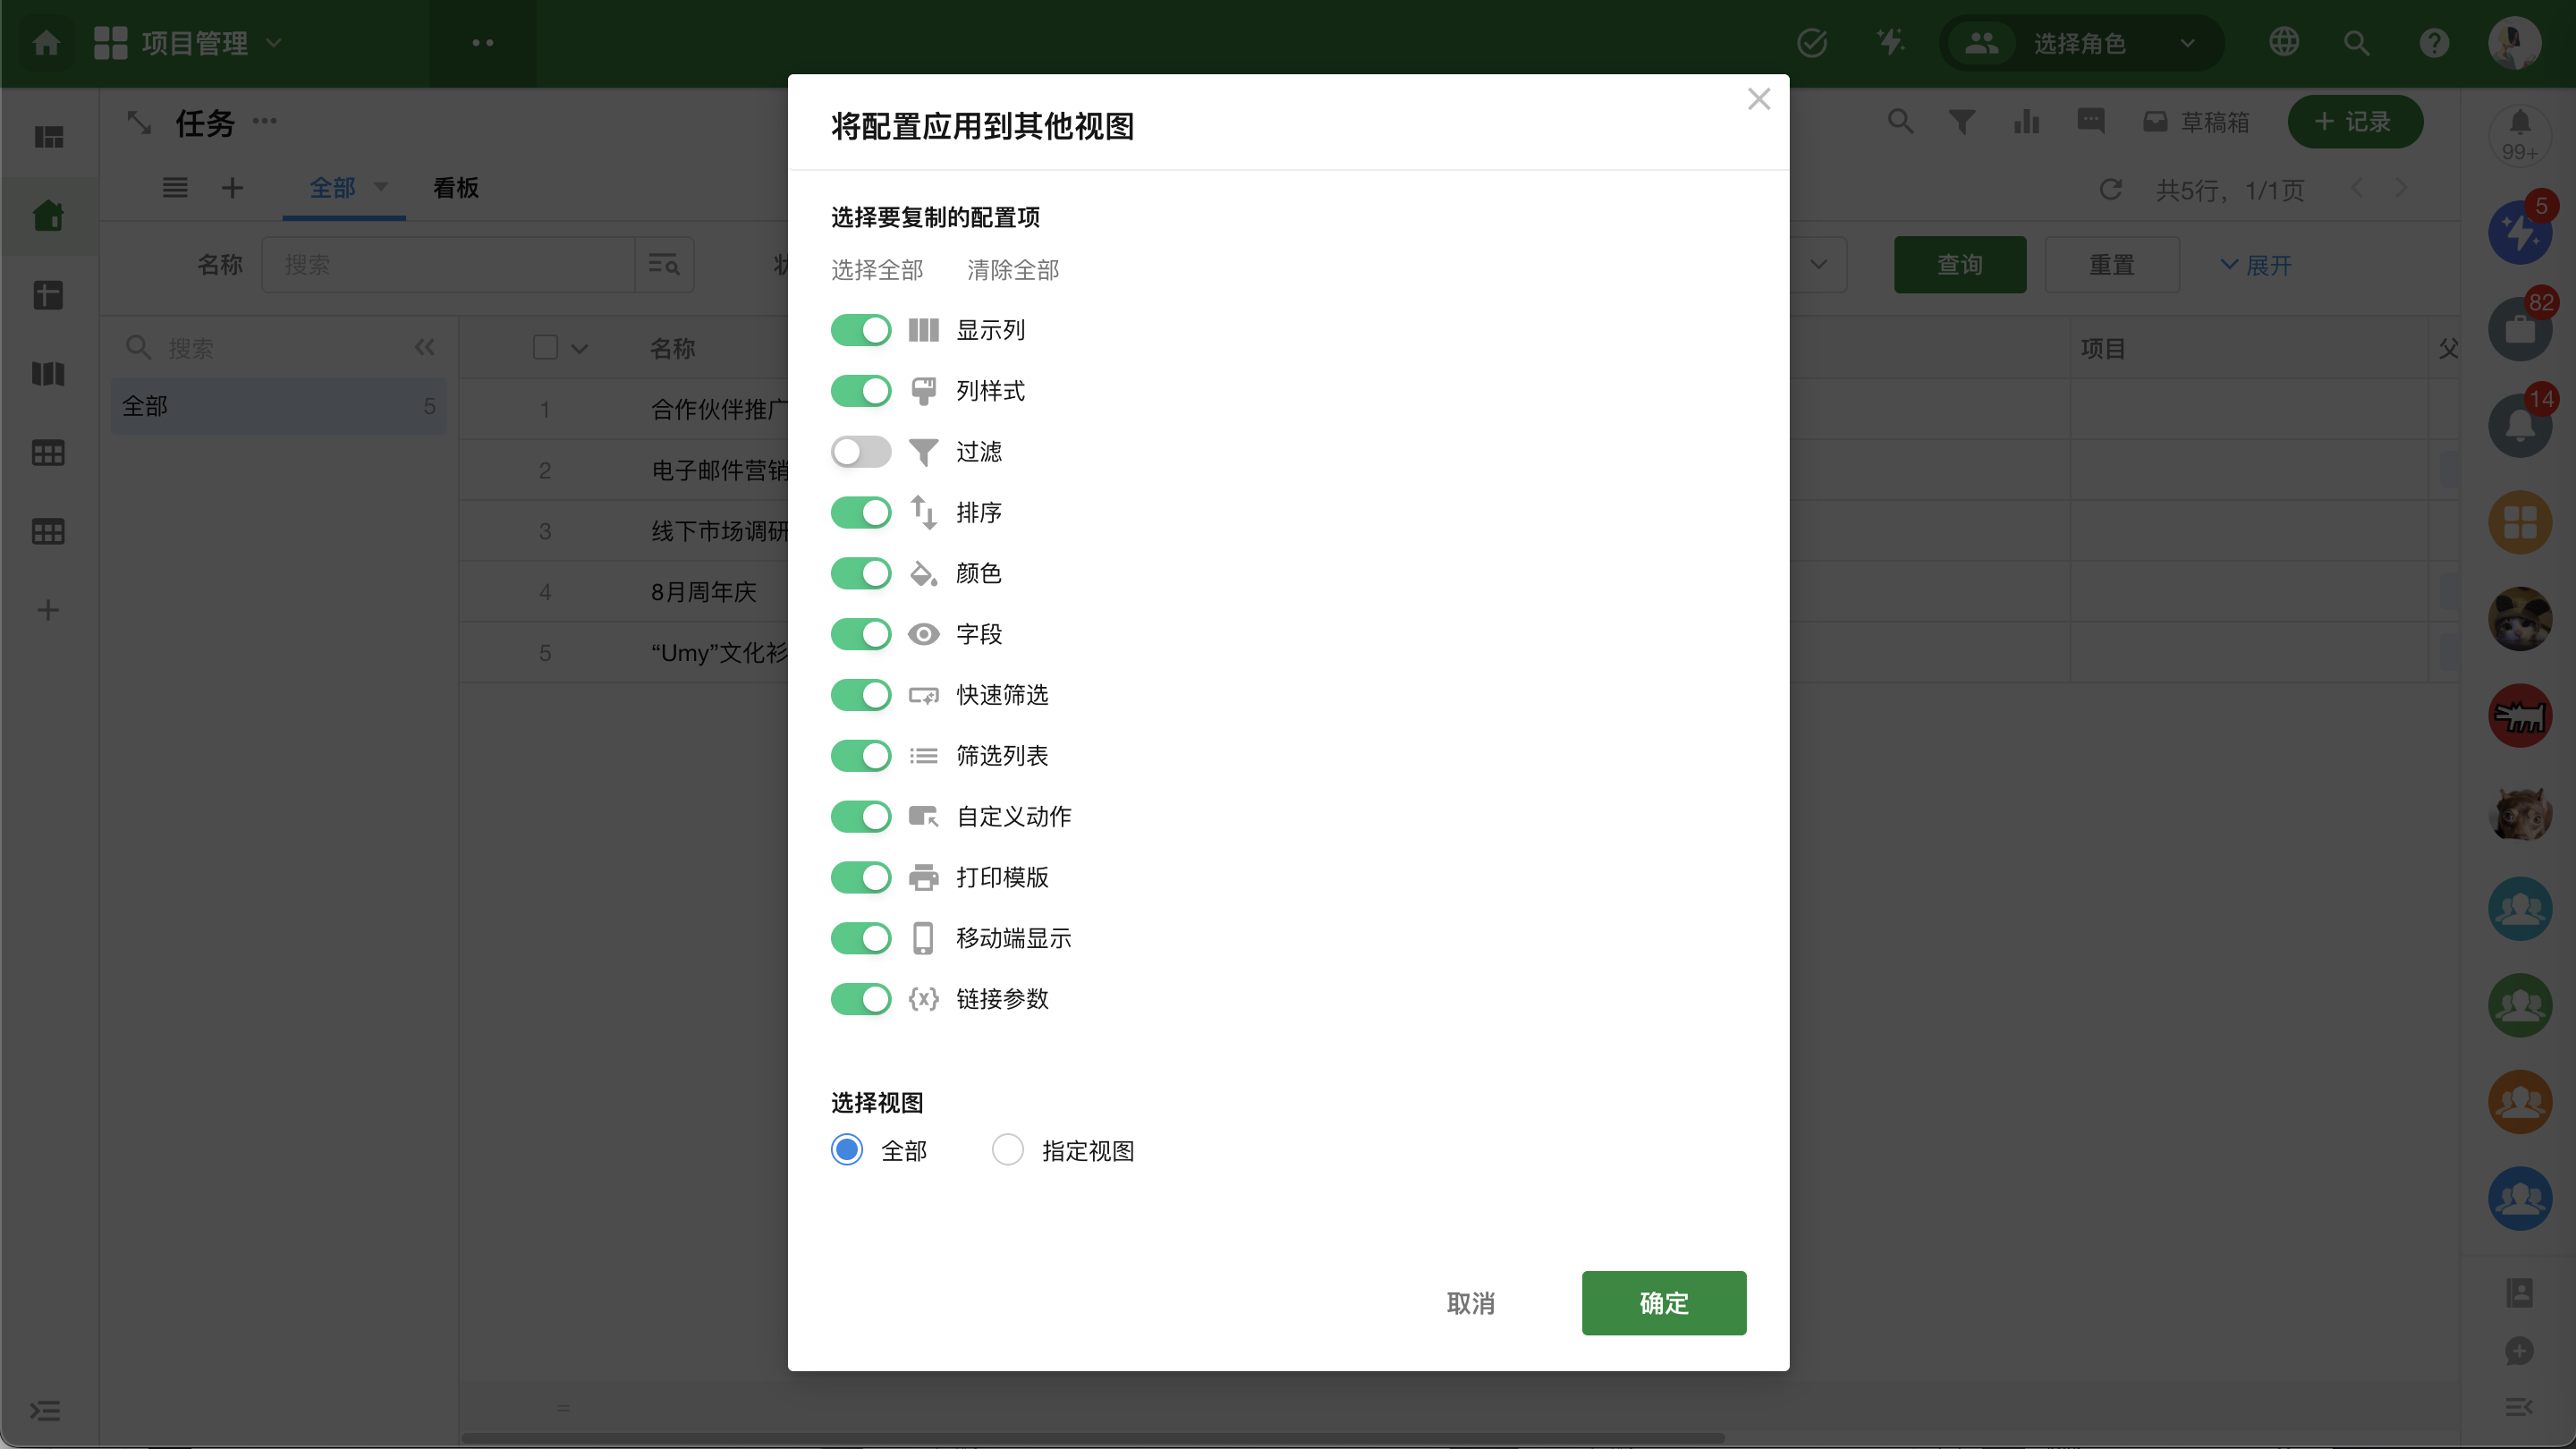Click the refresh records icon
The height and width of the screenshot is (1449, 2576).
click(2110, 190)
